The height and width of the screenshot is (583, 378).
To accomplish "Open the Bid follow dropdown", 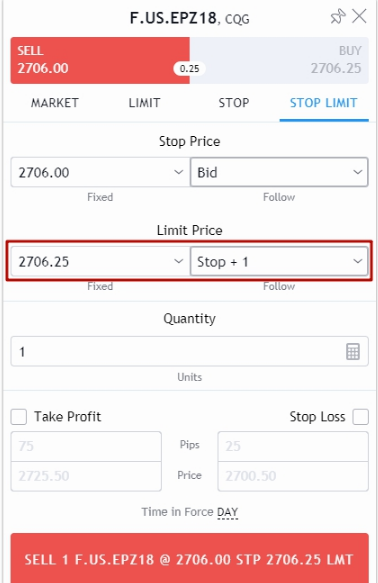I will coord(279,172).
